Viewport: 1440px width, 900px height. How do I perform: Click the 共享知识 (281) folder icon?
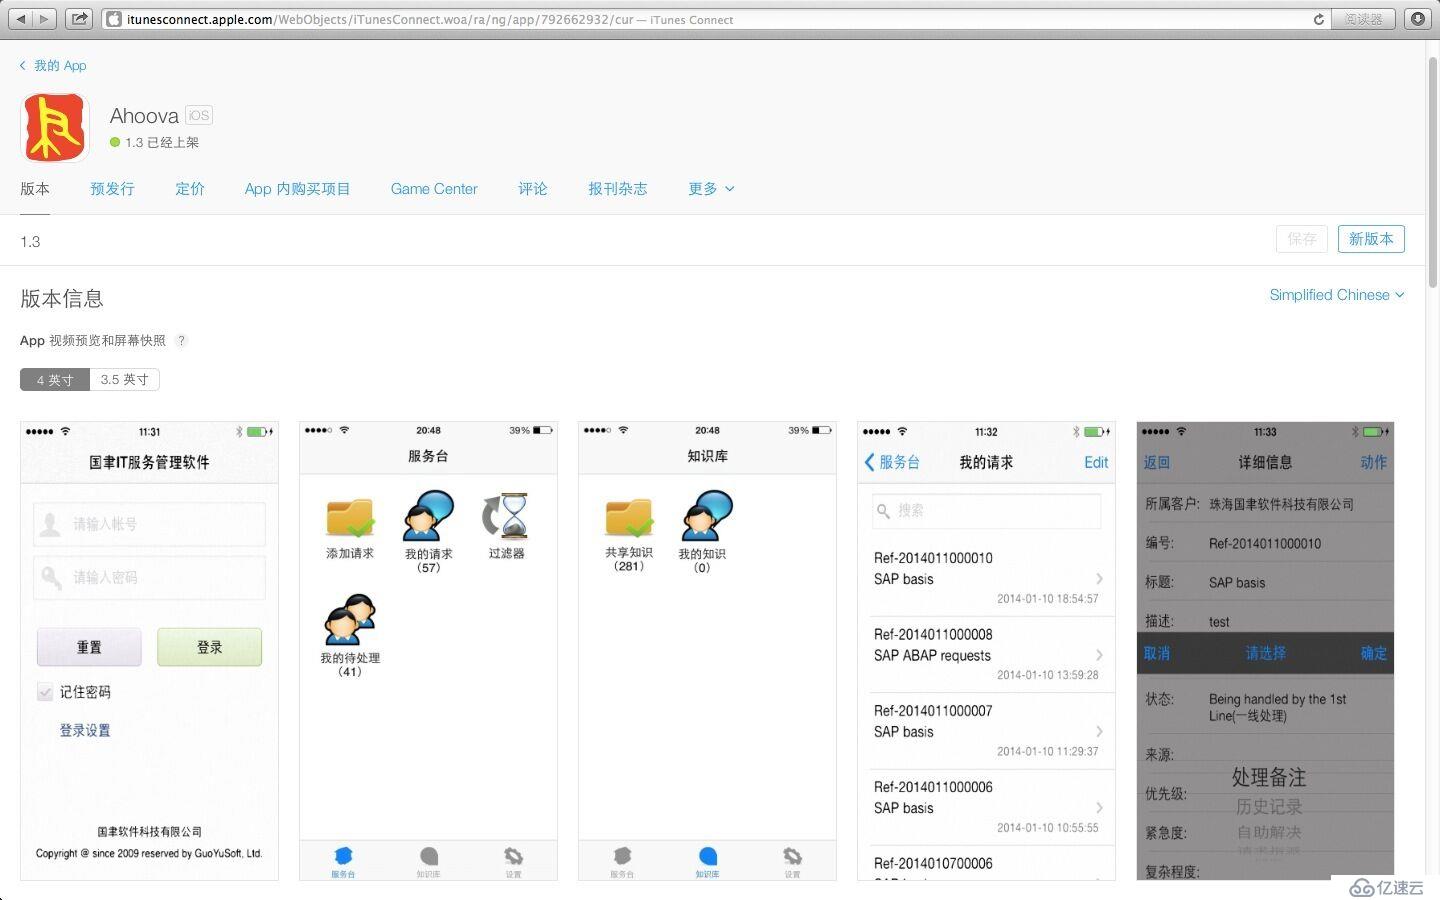point(629,517)
